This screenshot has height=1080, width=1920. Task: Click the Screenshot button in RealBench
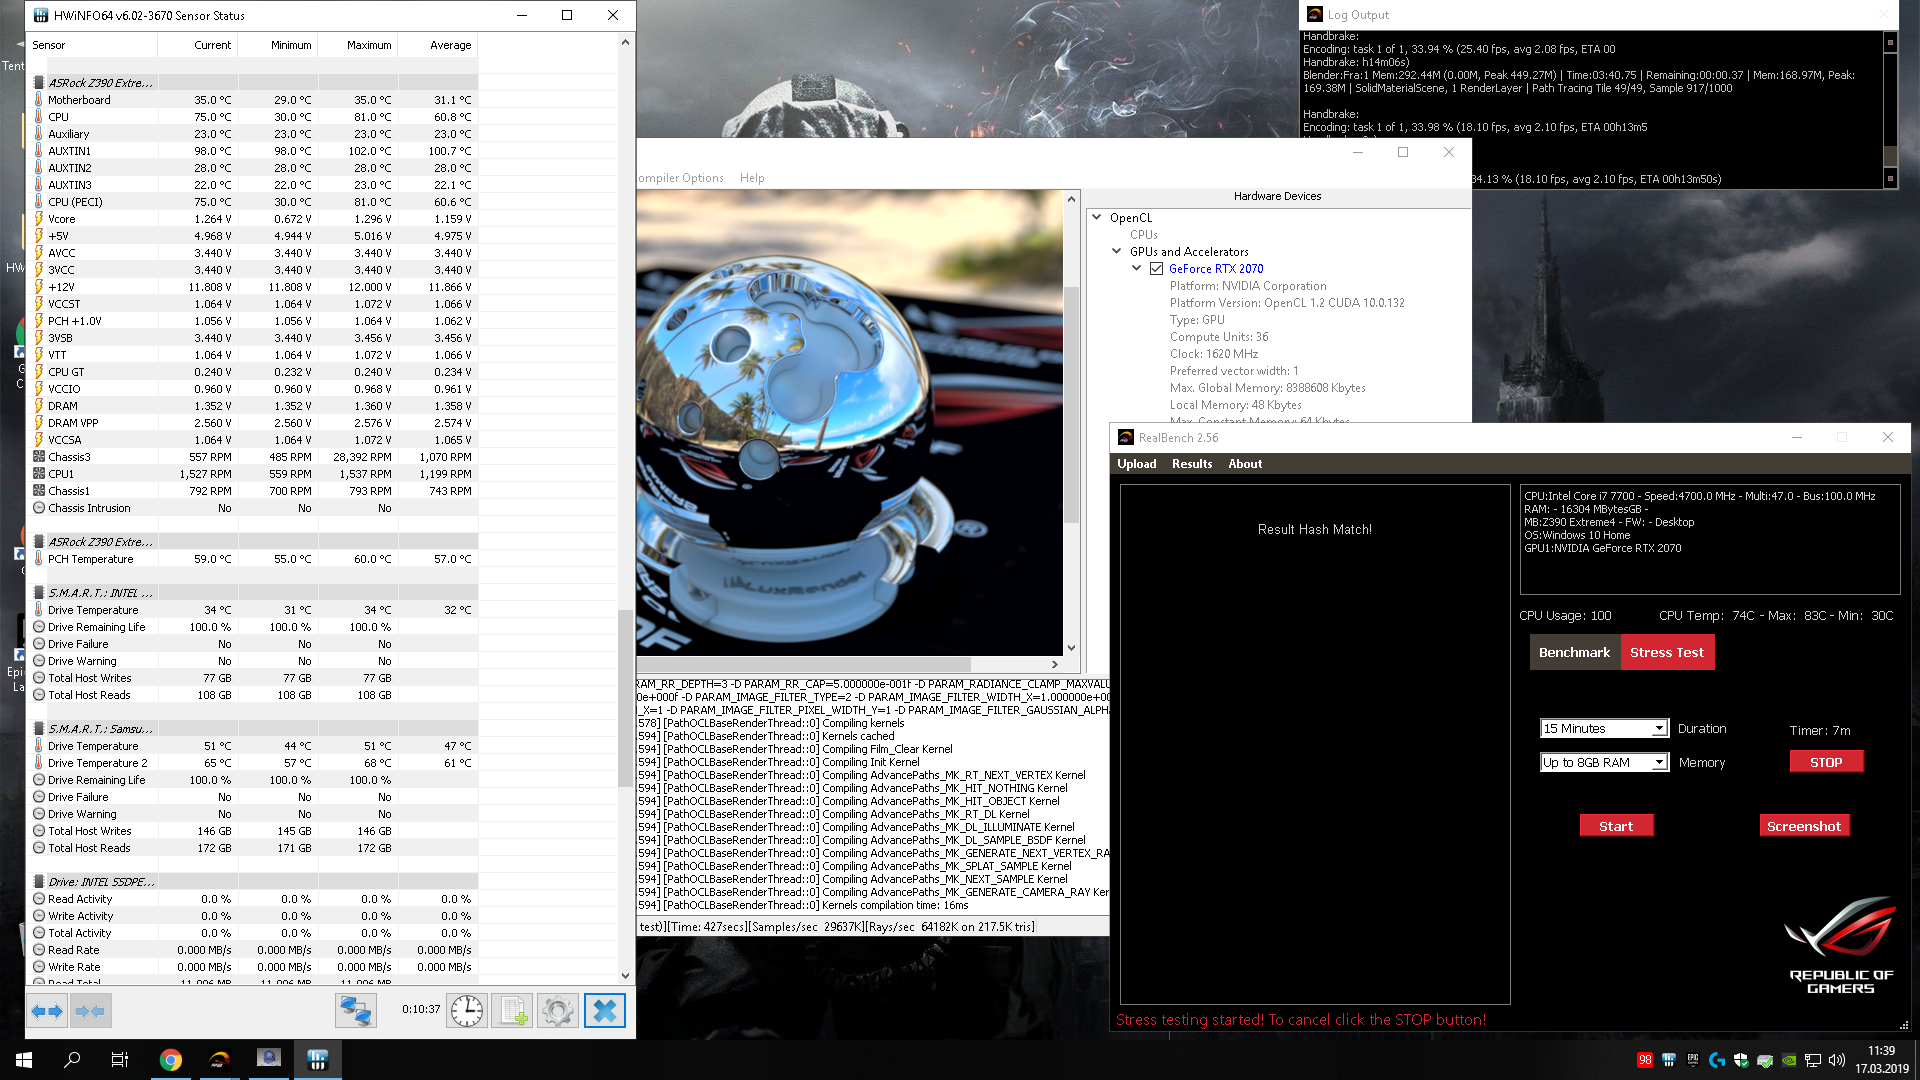coord(1803,826)
